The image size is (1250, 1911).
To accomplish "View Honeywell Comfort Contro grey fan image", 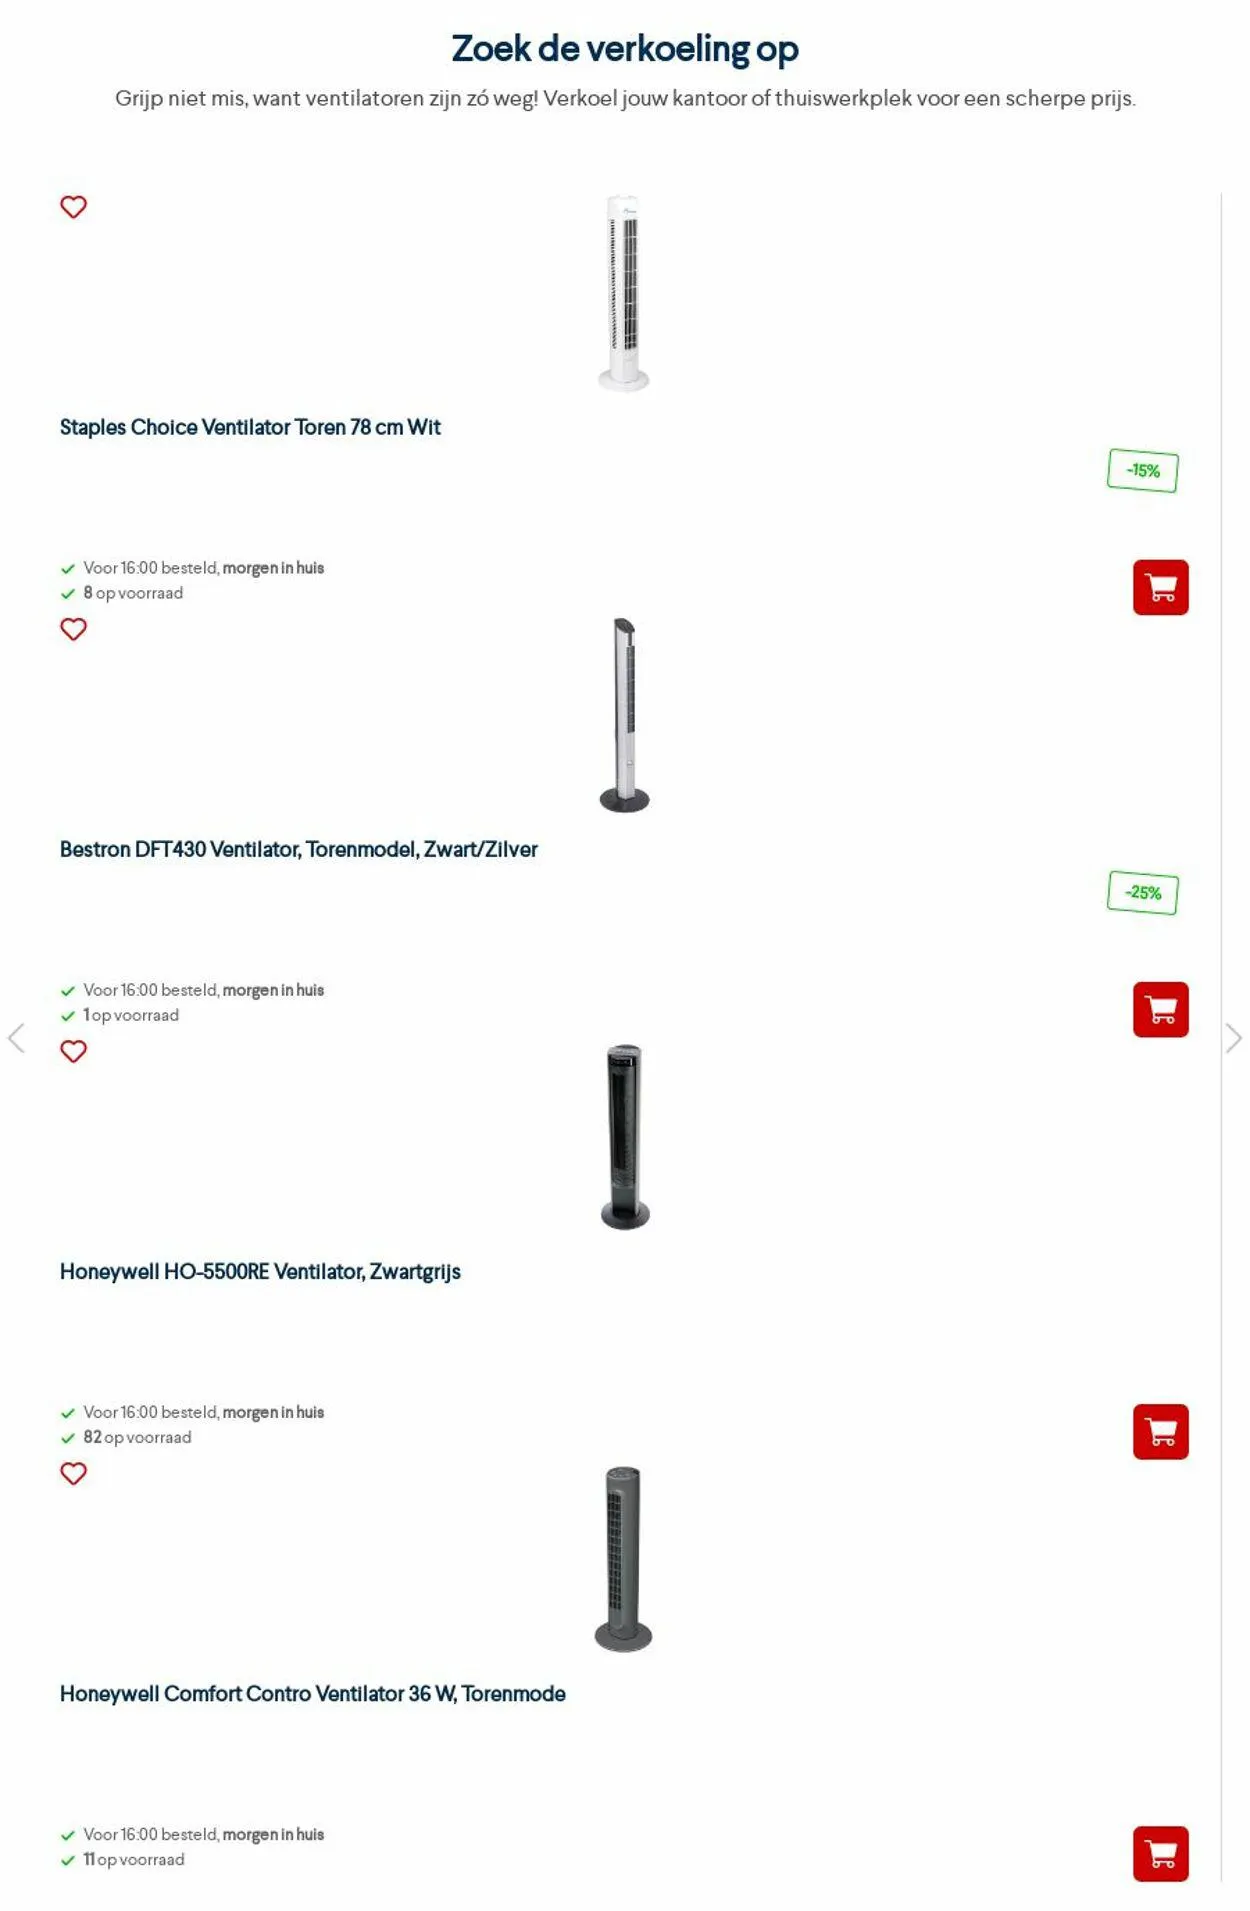I will (623, 1558).
